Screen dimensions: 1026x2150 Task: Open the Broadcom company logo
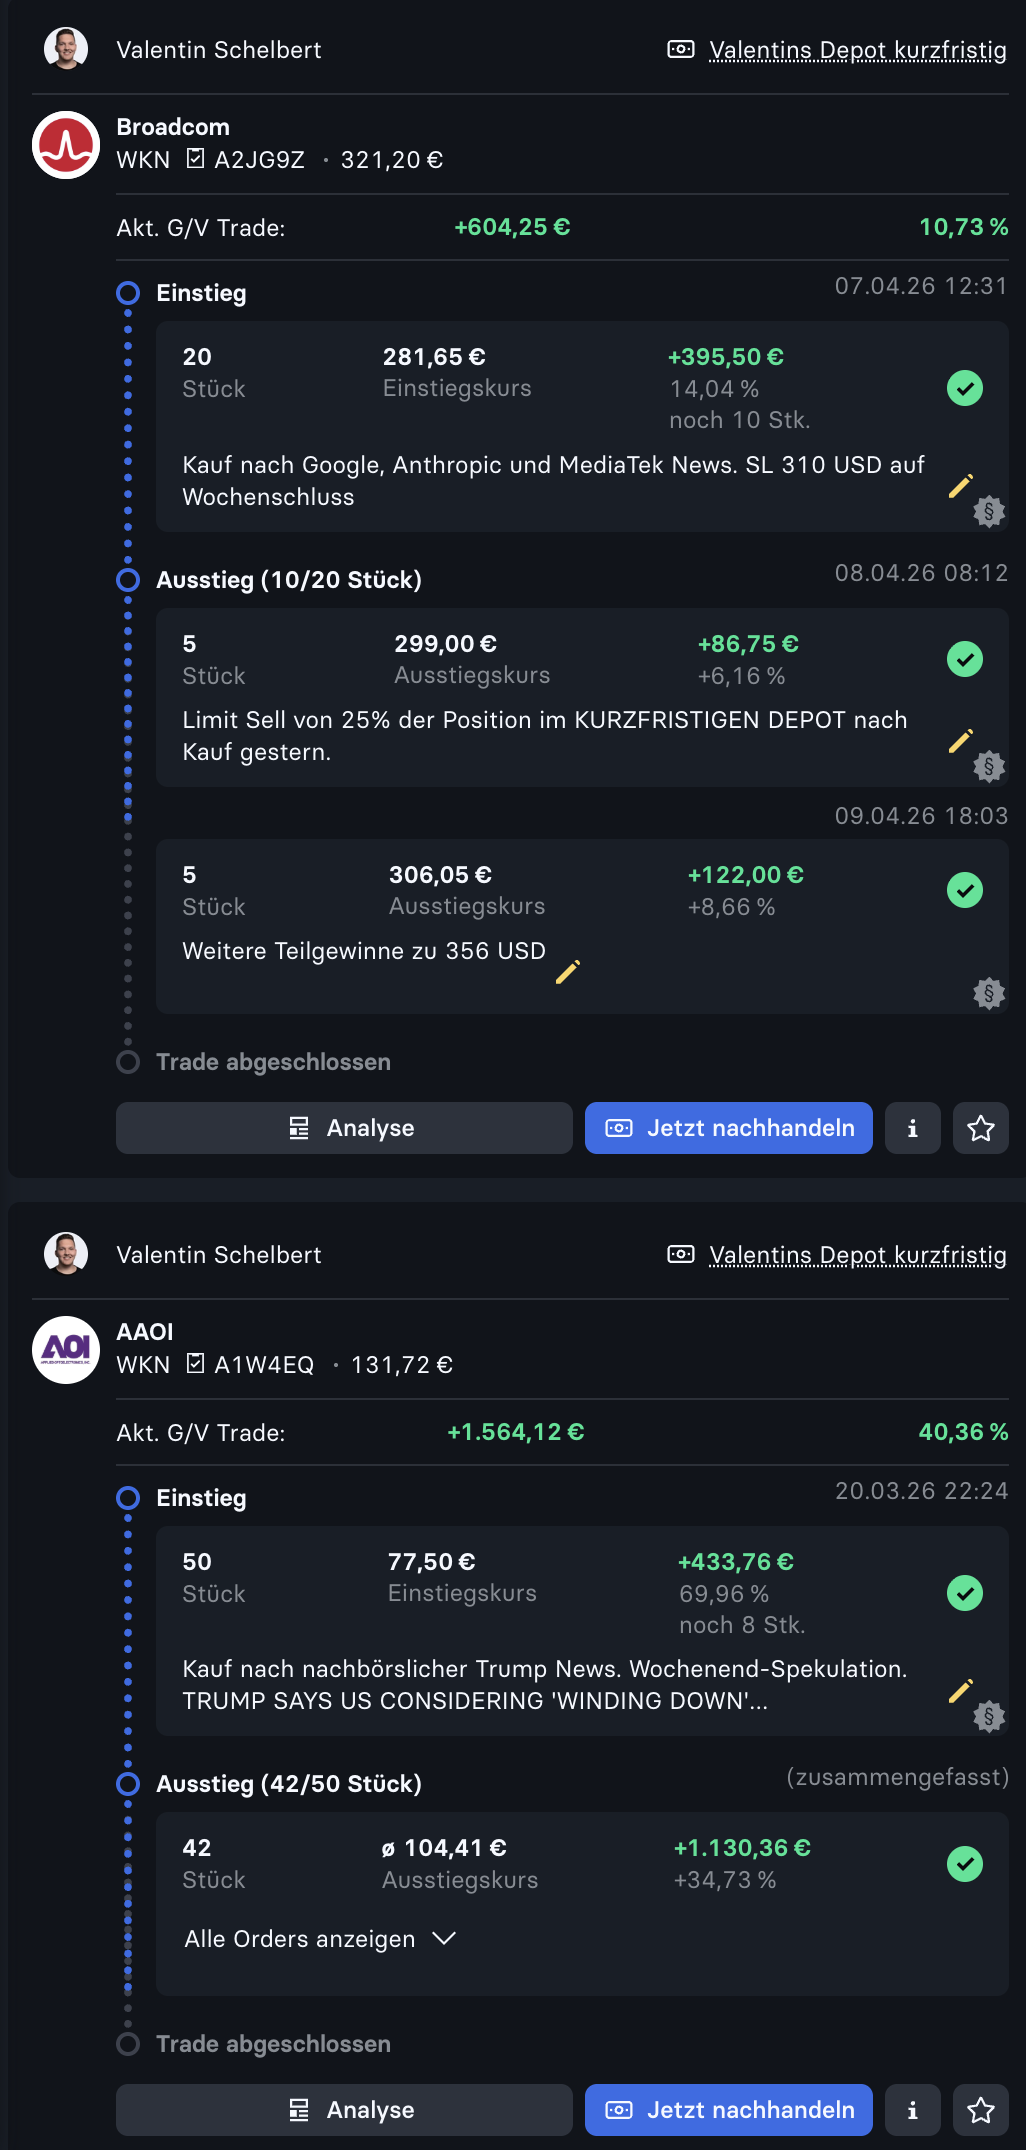coord(66,145)
